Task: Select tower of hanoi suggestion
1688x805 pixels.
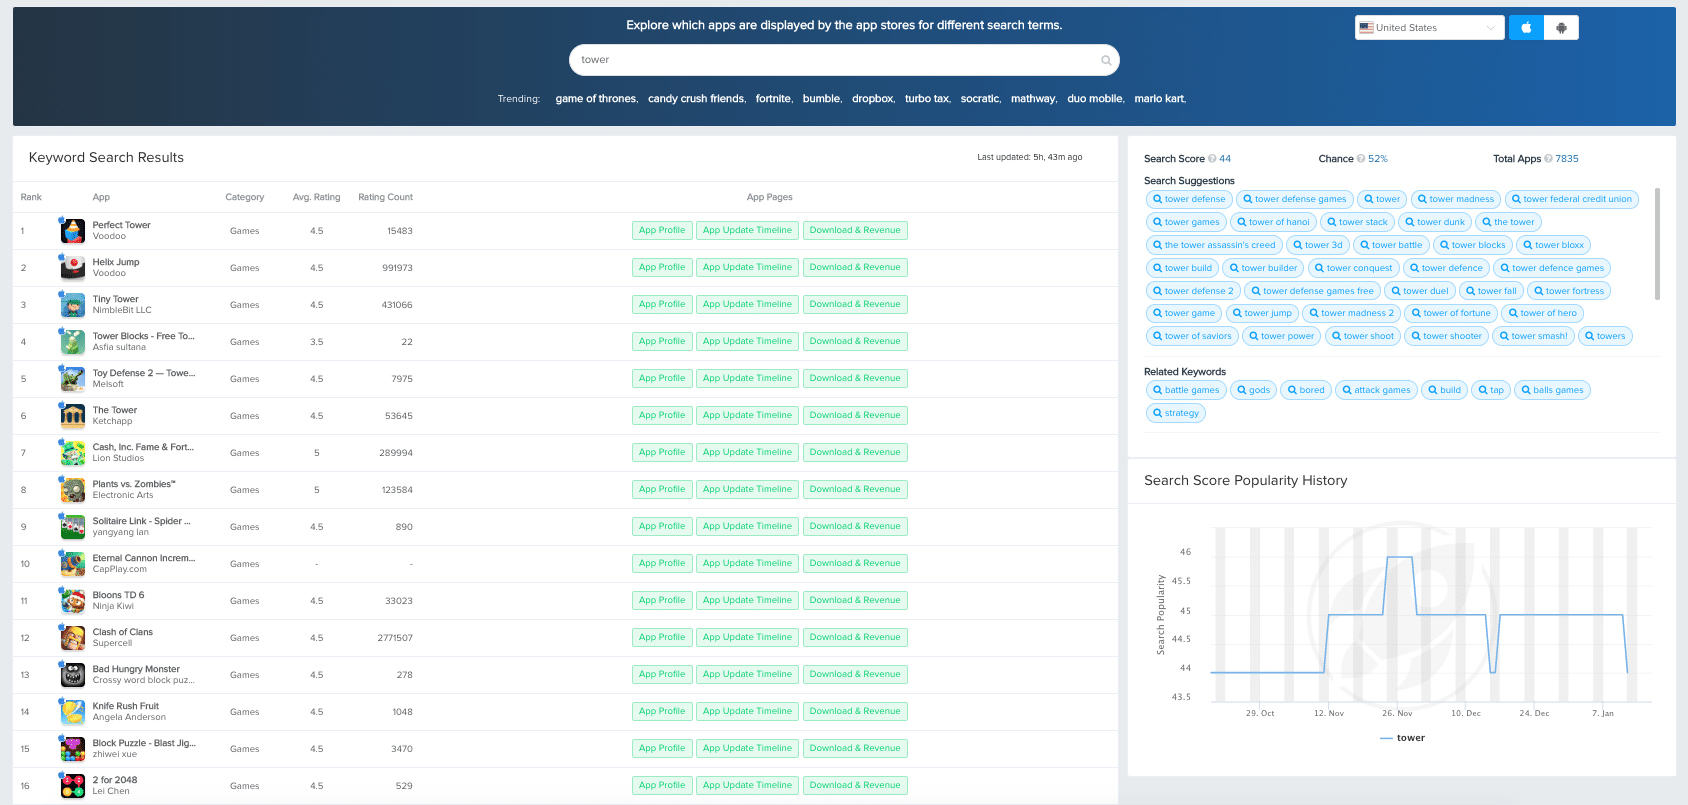Action: pos(1273,222)
